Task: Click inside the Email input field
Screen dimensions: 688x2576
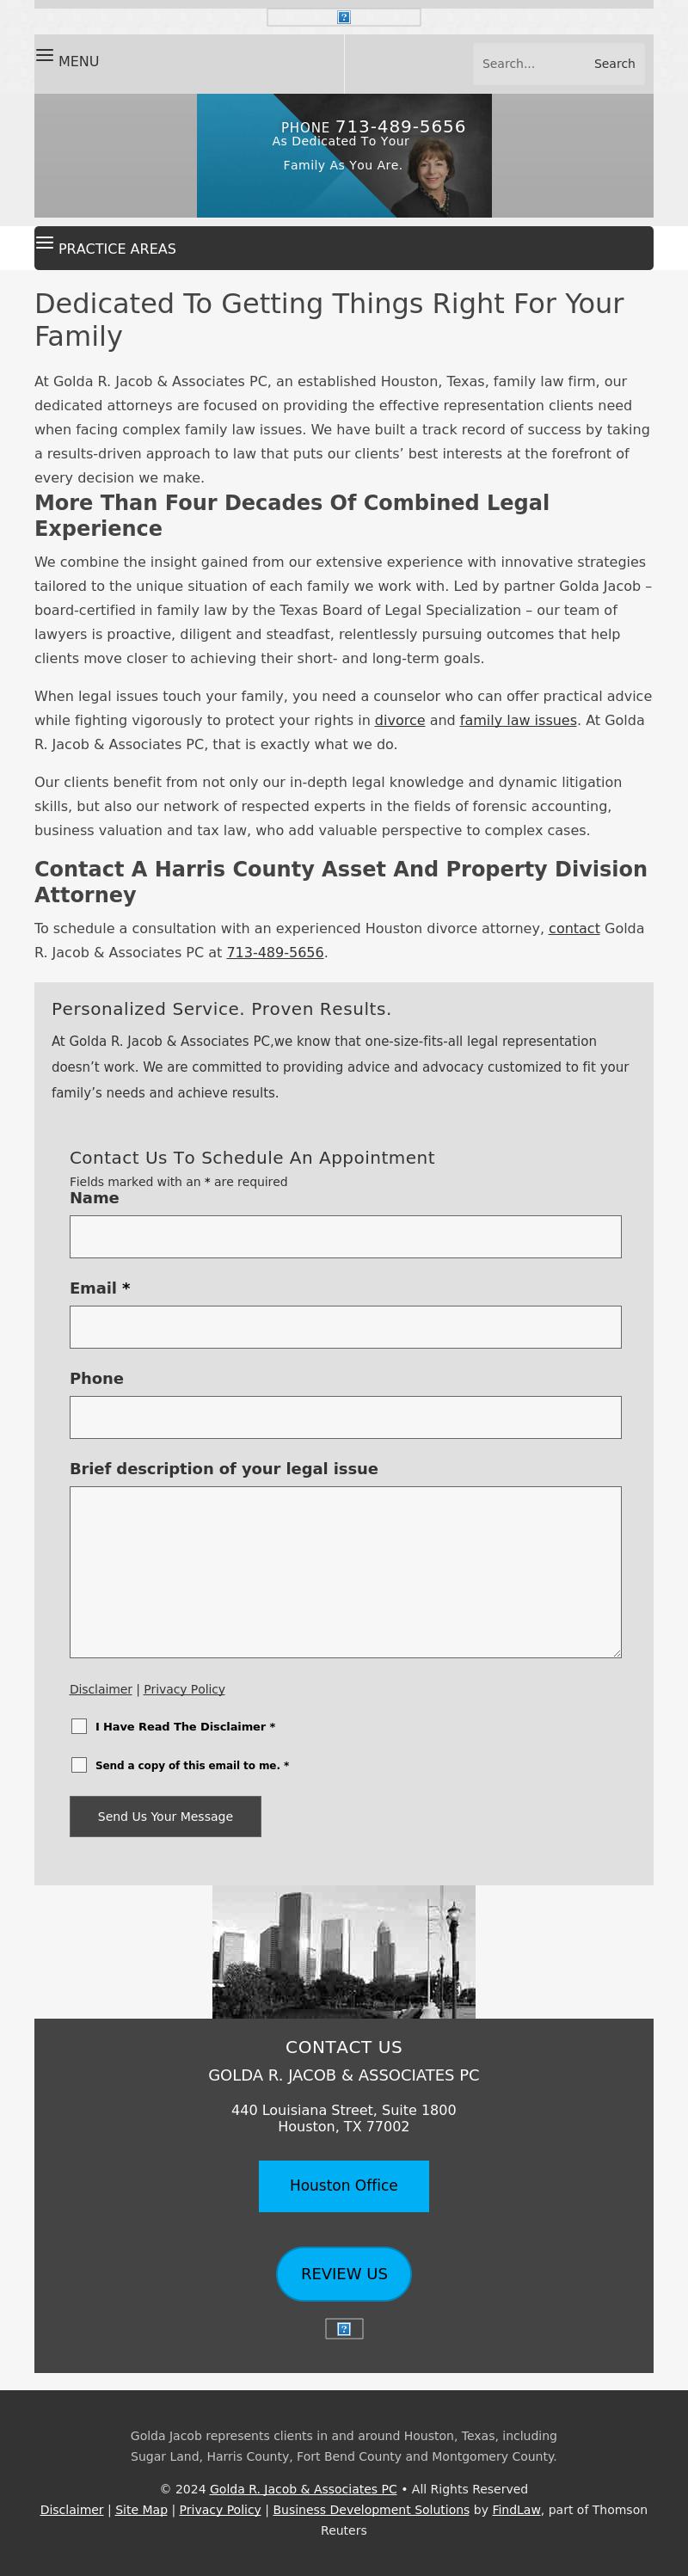Action: pos(345,1326)
